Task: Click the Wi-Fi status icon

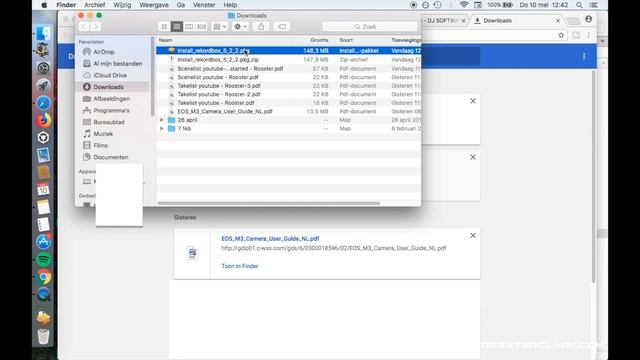Action: point(464,5)
